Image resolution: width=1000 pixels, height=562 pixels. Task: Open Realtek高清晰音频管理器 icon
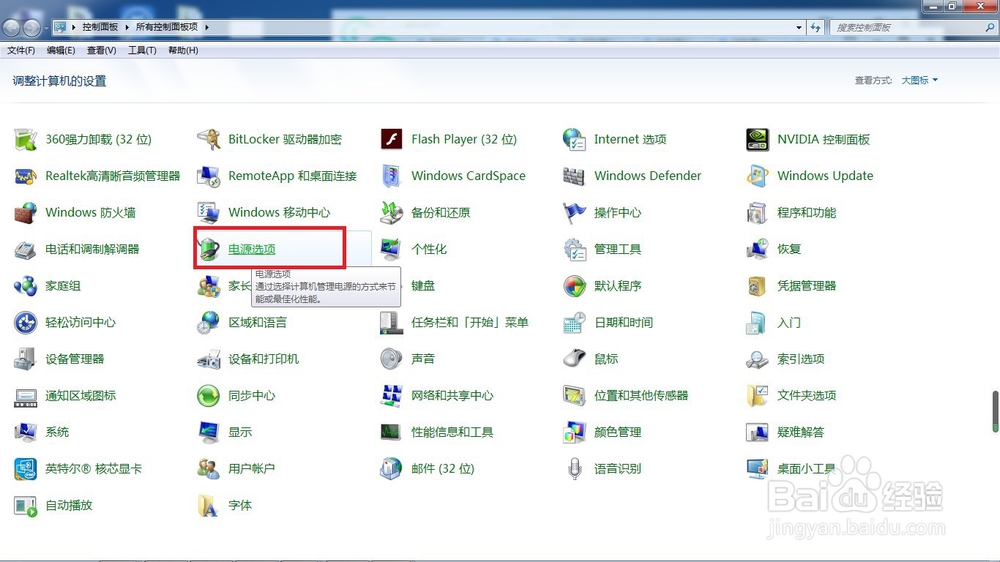tap(26, 176)
